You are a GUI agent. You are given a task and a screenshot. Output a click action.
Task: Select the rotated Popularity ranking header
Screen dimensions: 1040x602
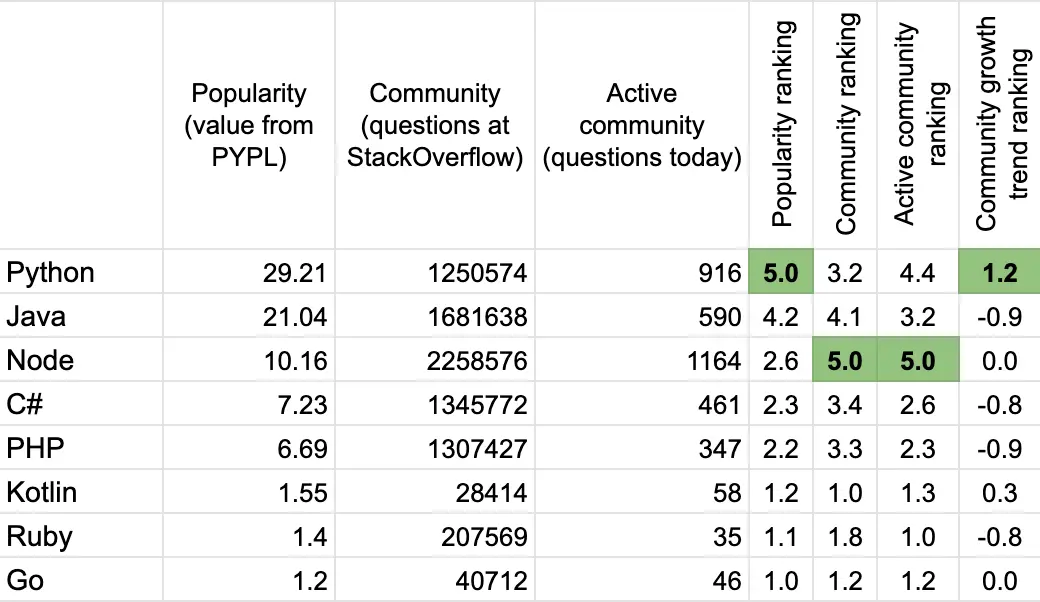coord(781,125)
